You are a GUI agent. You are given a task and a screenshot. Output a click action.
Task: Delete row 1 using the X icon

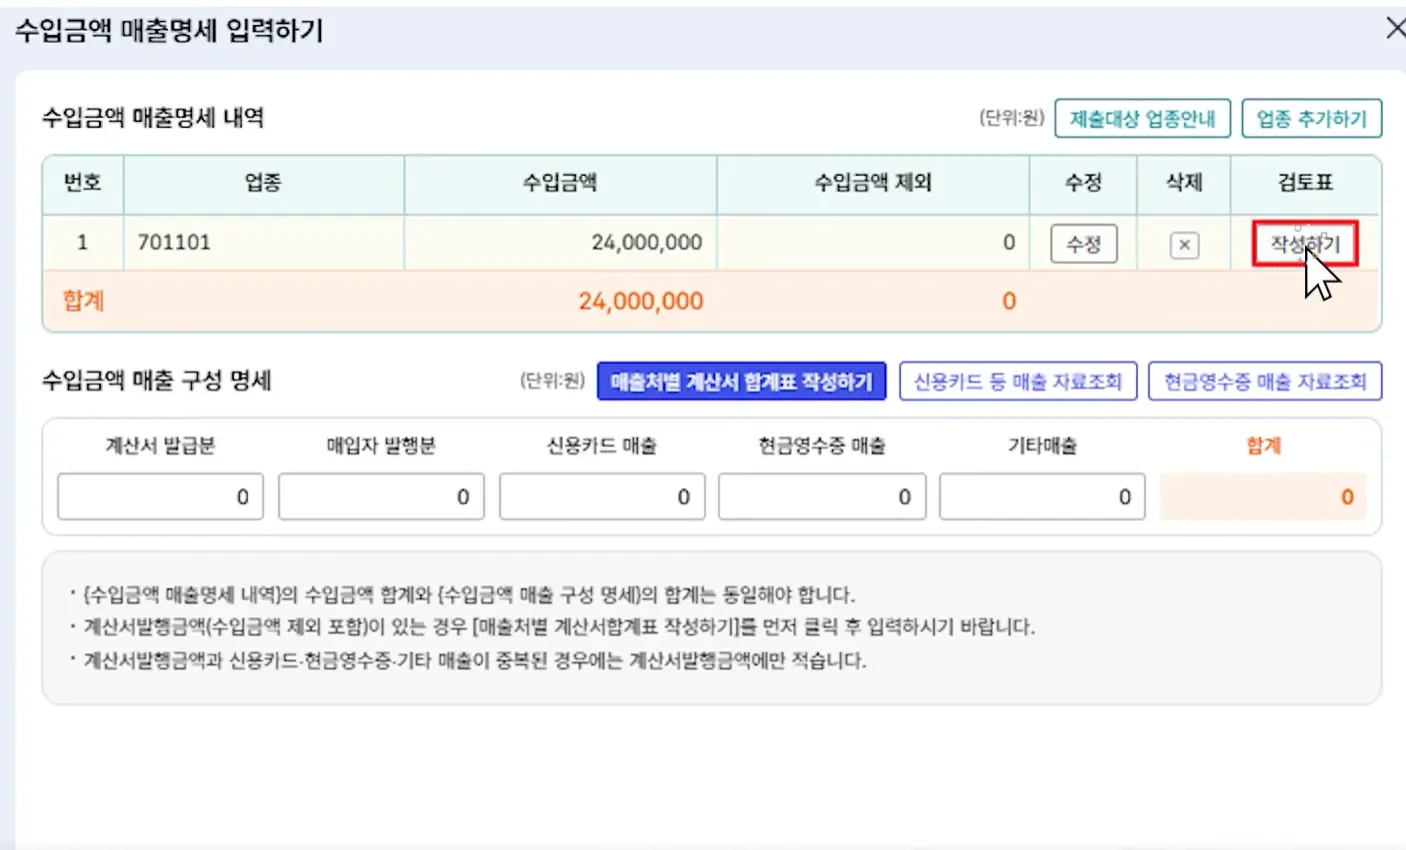(x=1184, y=245)
